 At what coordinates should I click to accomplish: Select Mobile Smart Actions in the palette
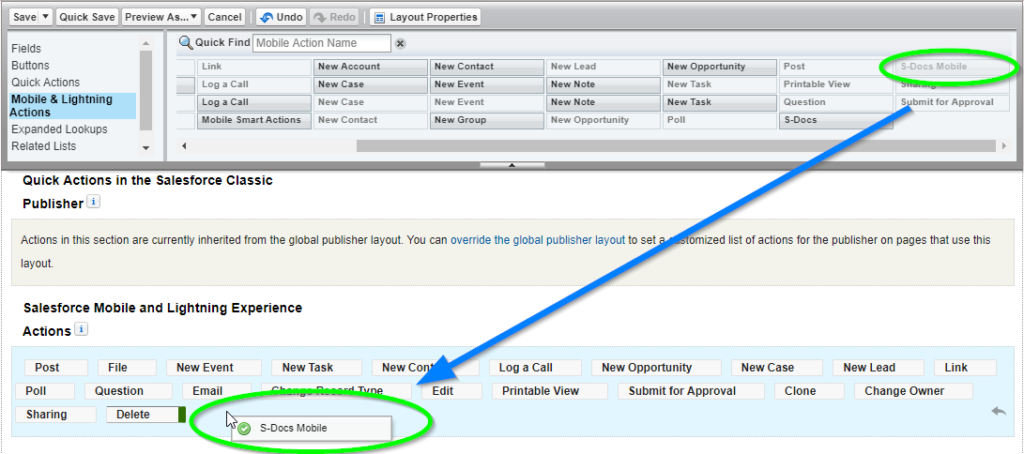click(x=254, y=120)
